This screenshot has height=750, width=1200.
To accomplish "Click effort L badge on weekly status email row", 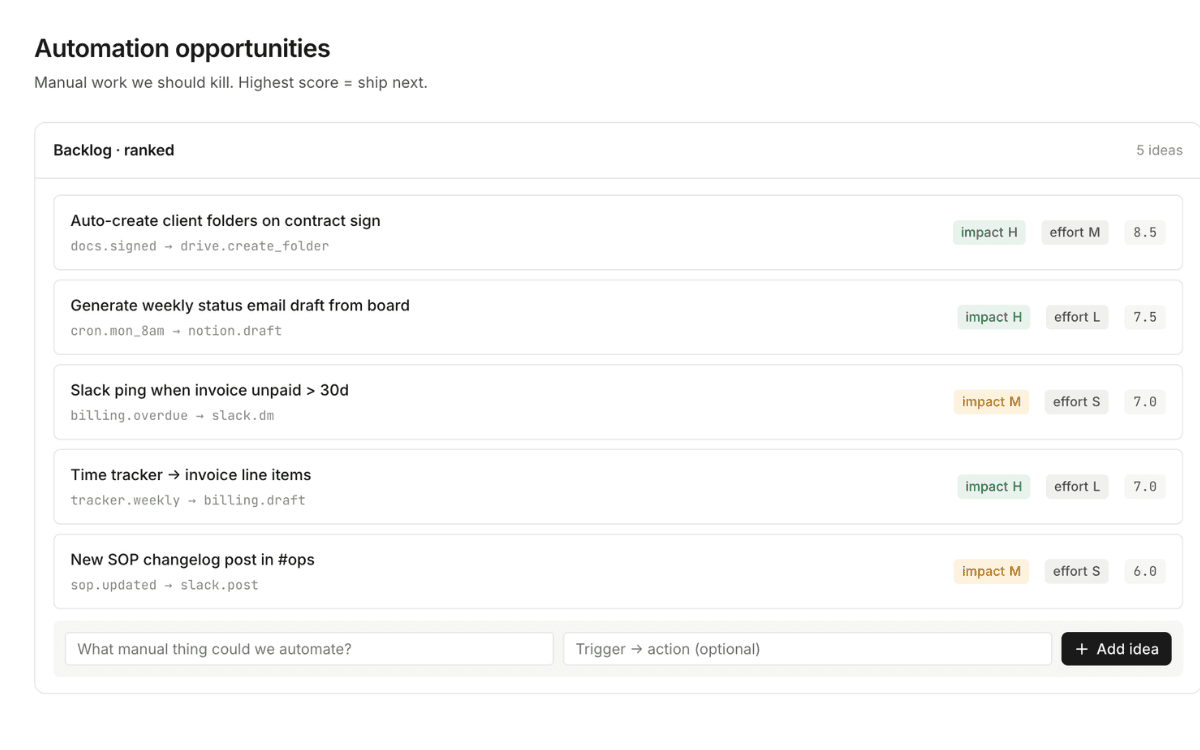I will [1077, 318].
